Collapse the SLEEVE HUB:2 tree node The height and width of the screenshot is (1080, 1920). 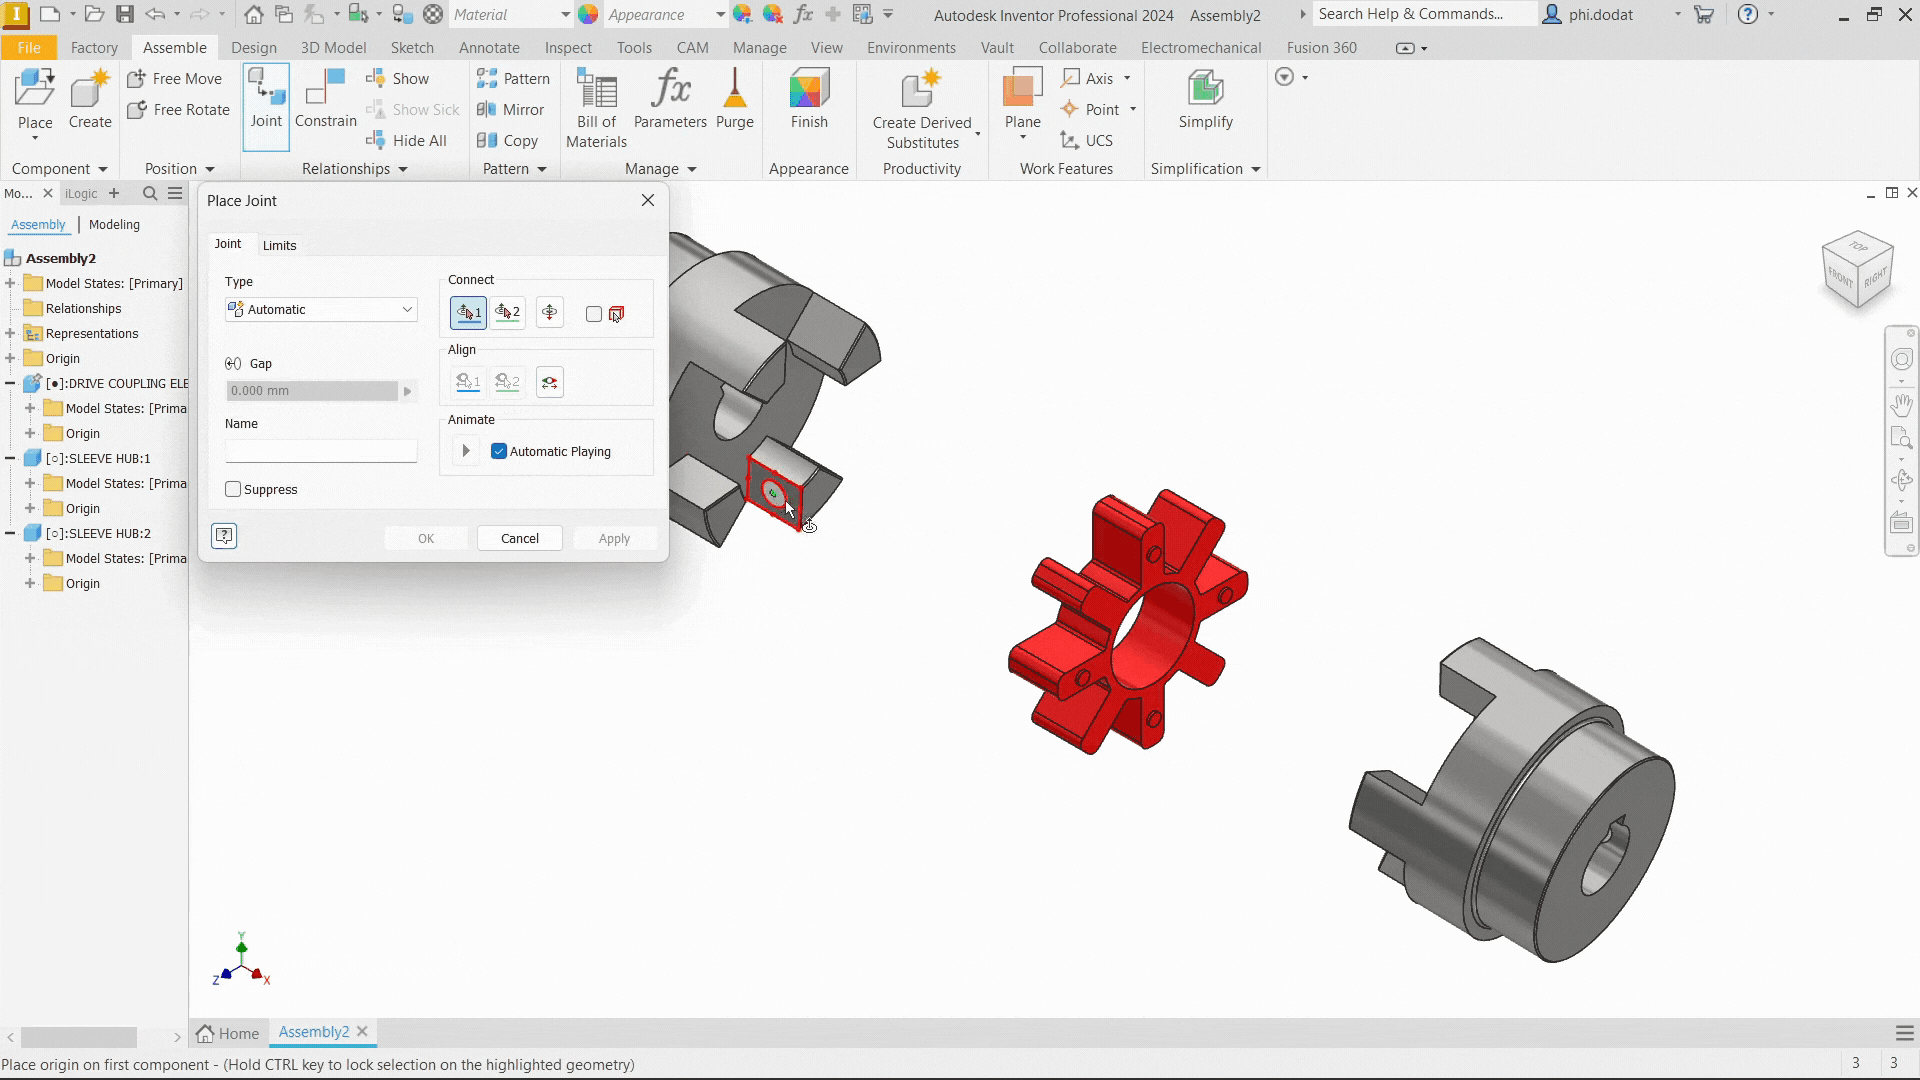pos(10,533)
